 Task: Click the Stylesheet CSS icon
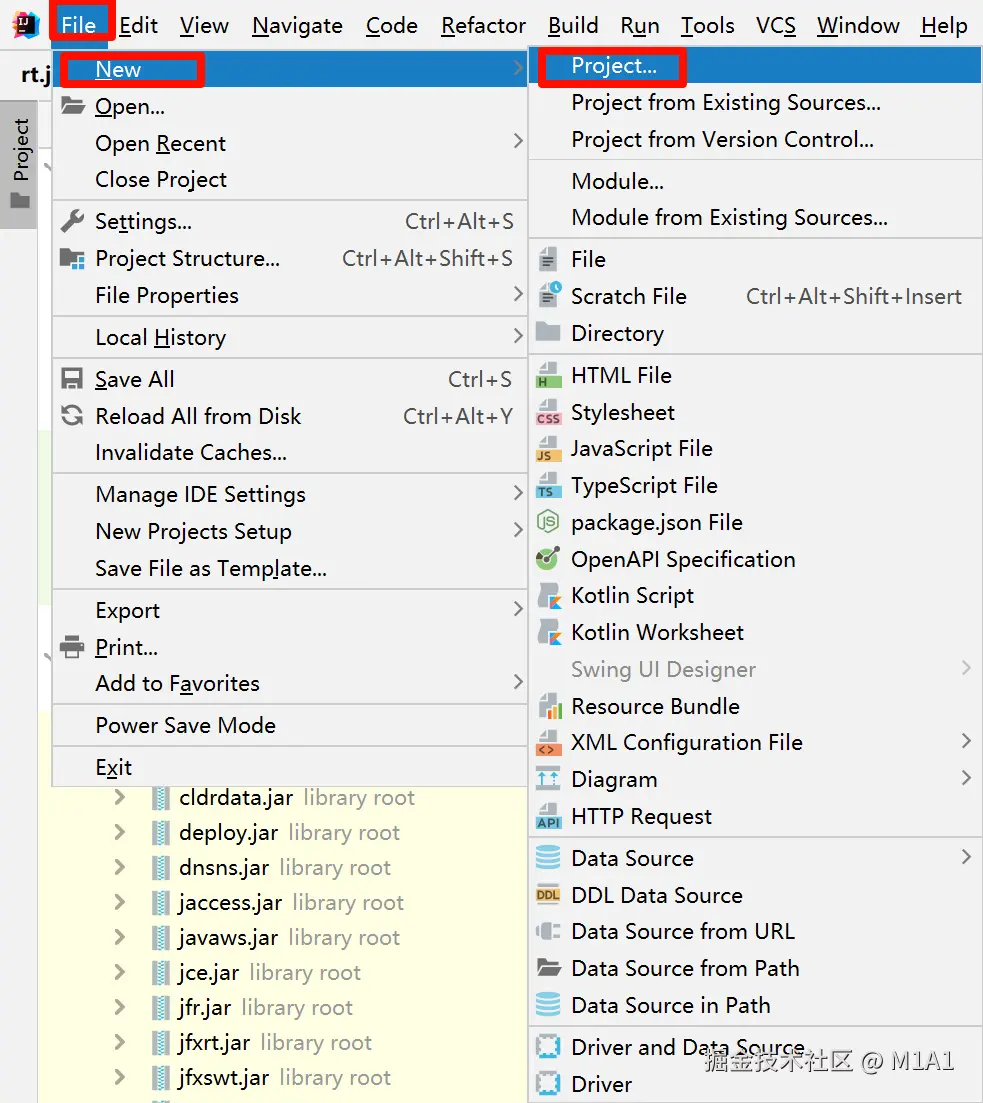(x=548, y=413)
